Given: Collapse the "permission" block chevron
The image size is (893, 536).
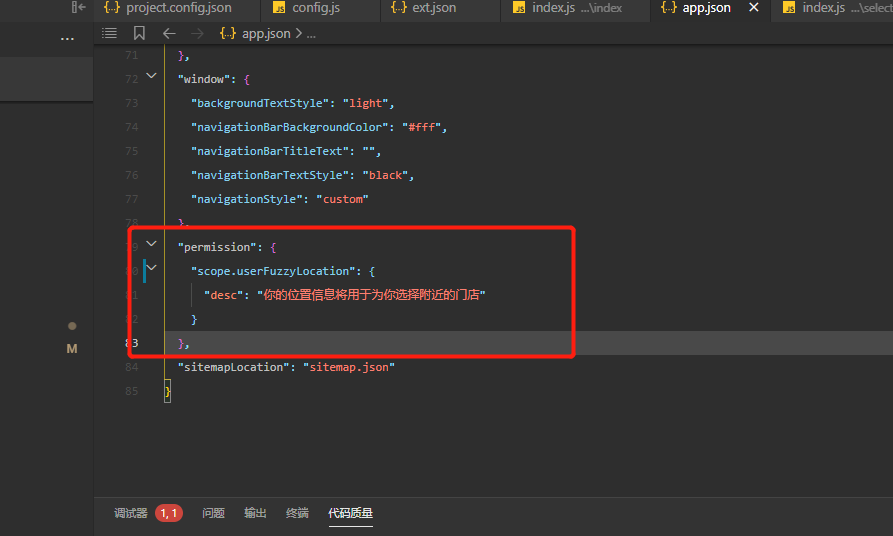Looking at the screenshot, I should (x=151, y=243).
